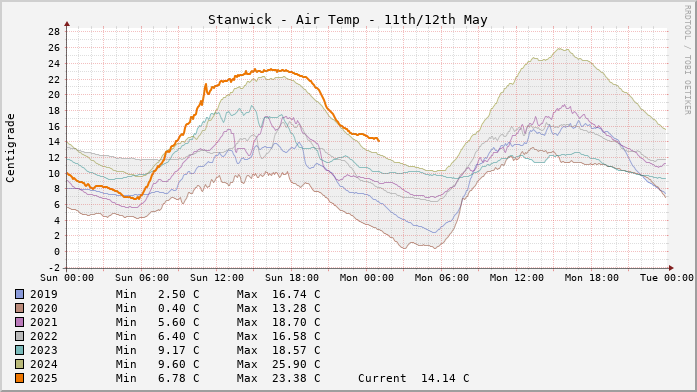Click the 2019 legend year label
Screen dimensions: 697x392
[44, 294]
